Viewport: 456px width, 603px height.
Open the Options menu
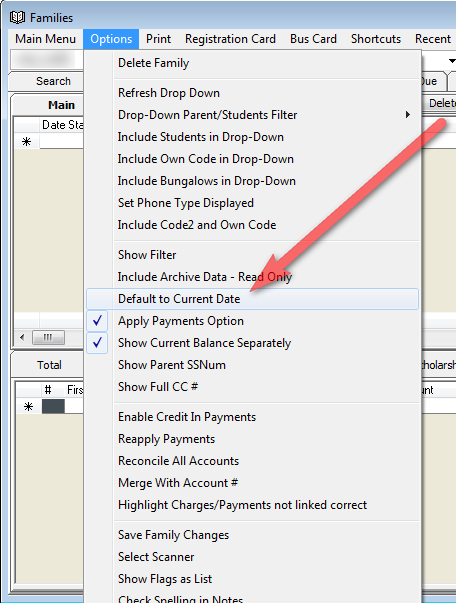[111, 39]
